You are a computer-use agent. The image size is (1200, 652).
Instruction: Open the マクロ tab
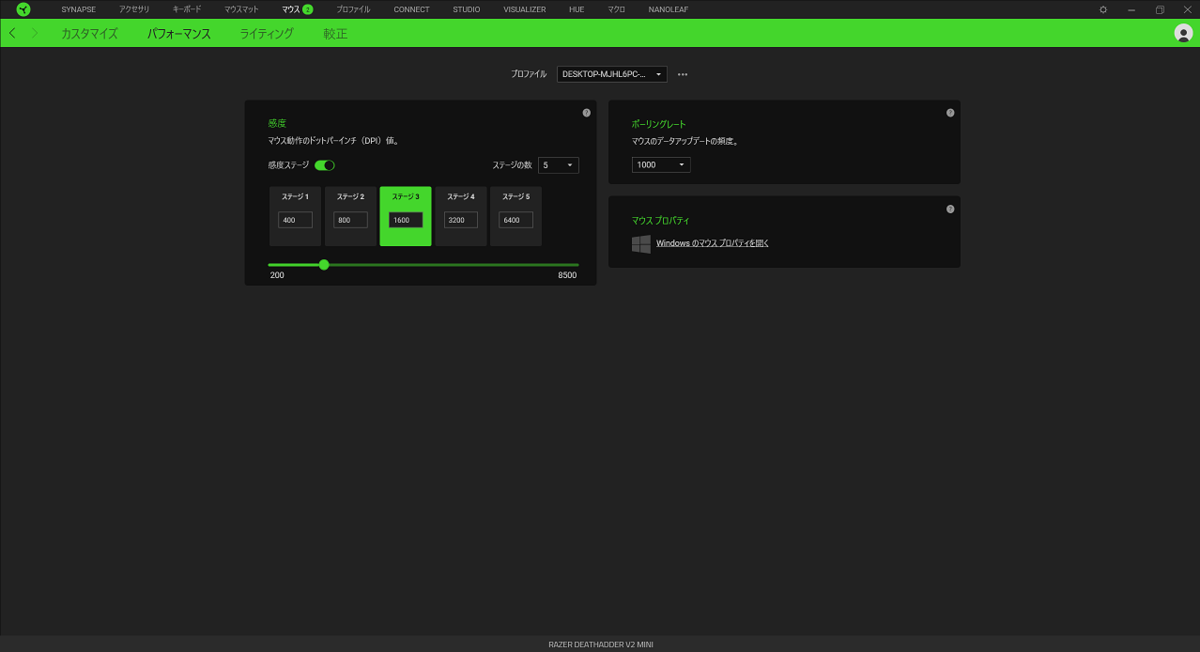(x=616, y=9)
